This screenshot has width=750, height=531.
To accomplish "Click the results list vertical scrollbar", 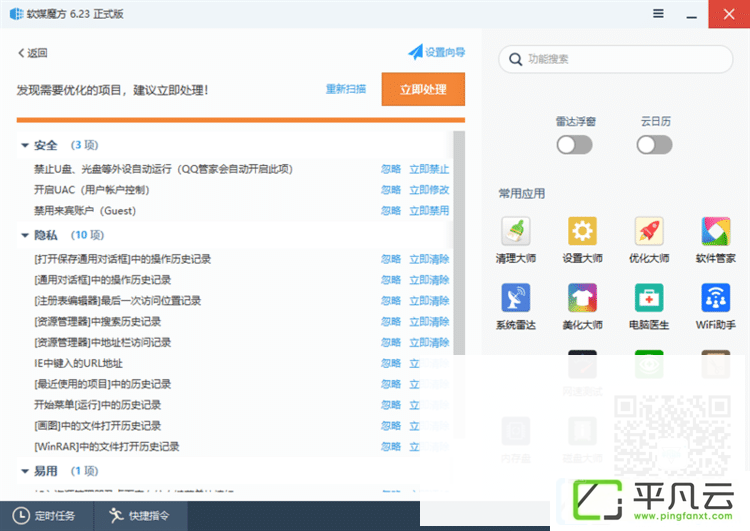I will tap(459, 243).
